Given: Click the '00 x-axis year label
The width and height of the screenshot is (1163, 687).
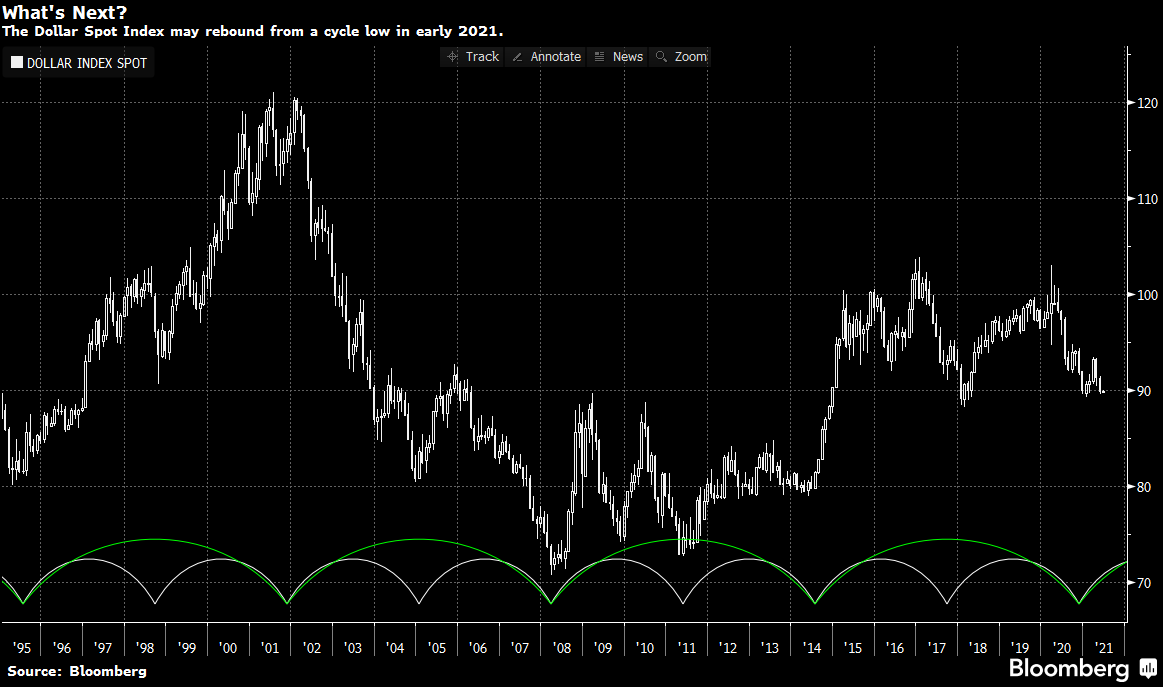Looking at the screenshot, I should point(228,648).
